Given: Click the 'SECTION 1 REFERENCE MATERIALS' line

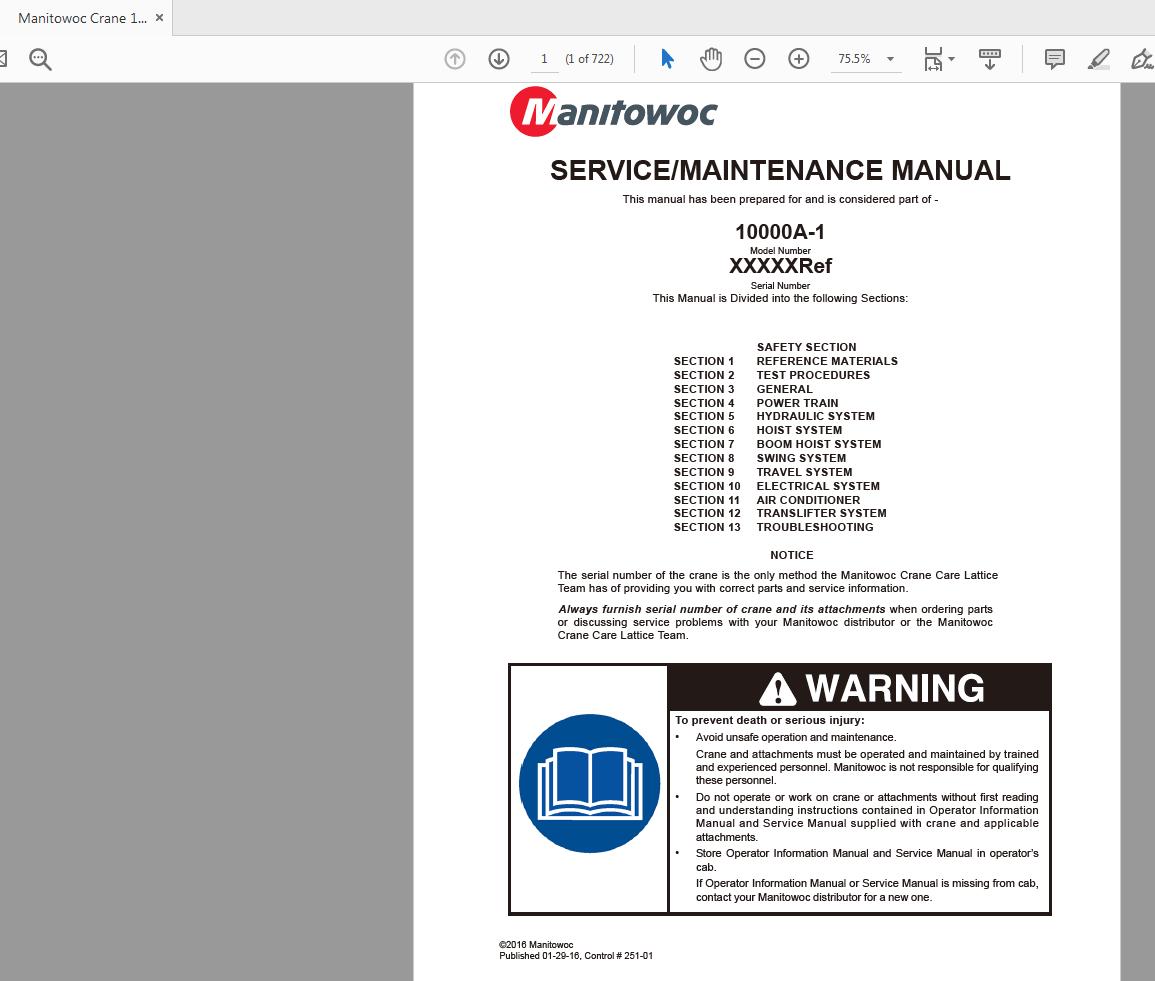Looking at the screenshot, I should point(786,361).
